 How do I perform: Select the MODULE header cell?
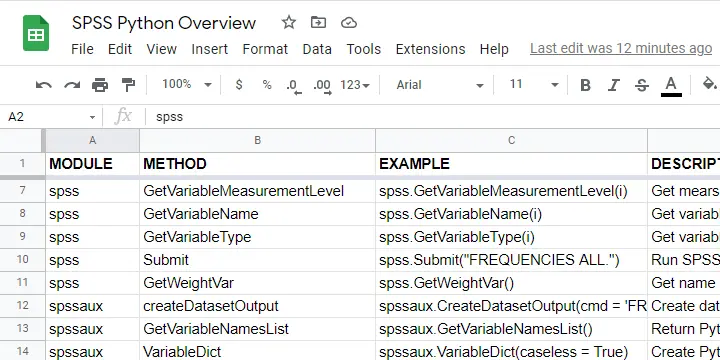(x=92, y=164)
